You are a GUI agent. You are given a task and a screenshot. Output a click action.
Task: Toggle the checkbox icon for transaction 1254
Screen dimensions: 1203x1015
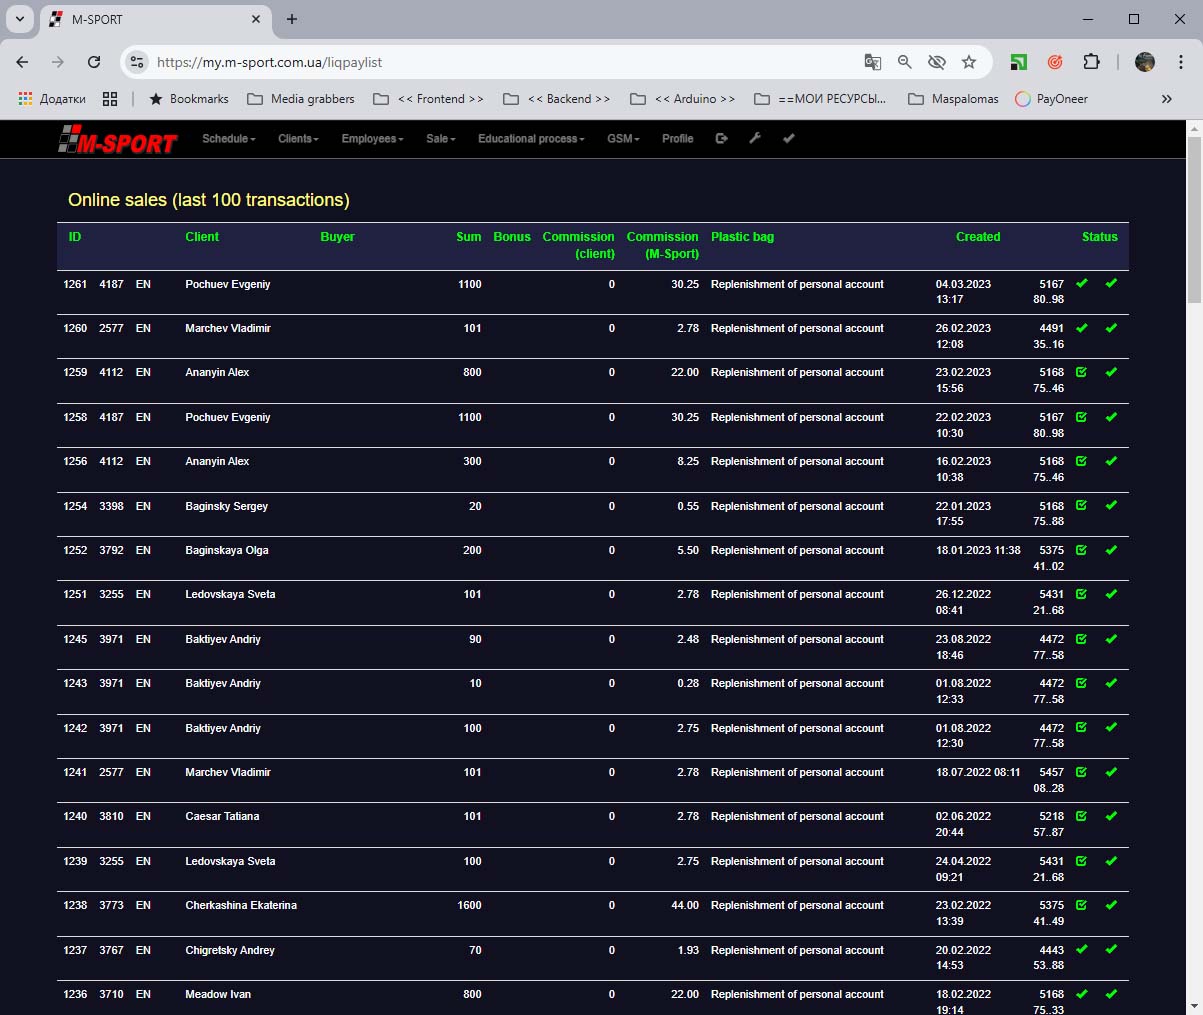(x=1081, y=506)
